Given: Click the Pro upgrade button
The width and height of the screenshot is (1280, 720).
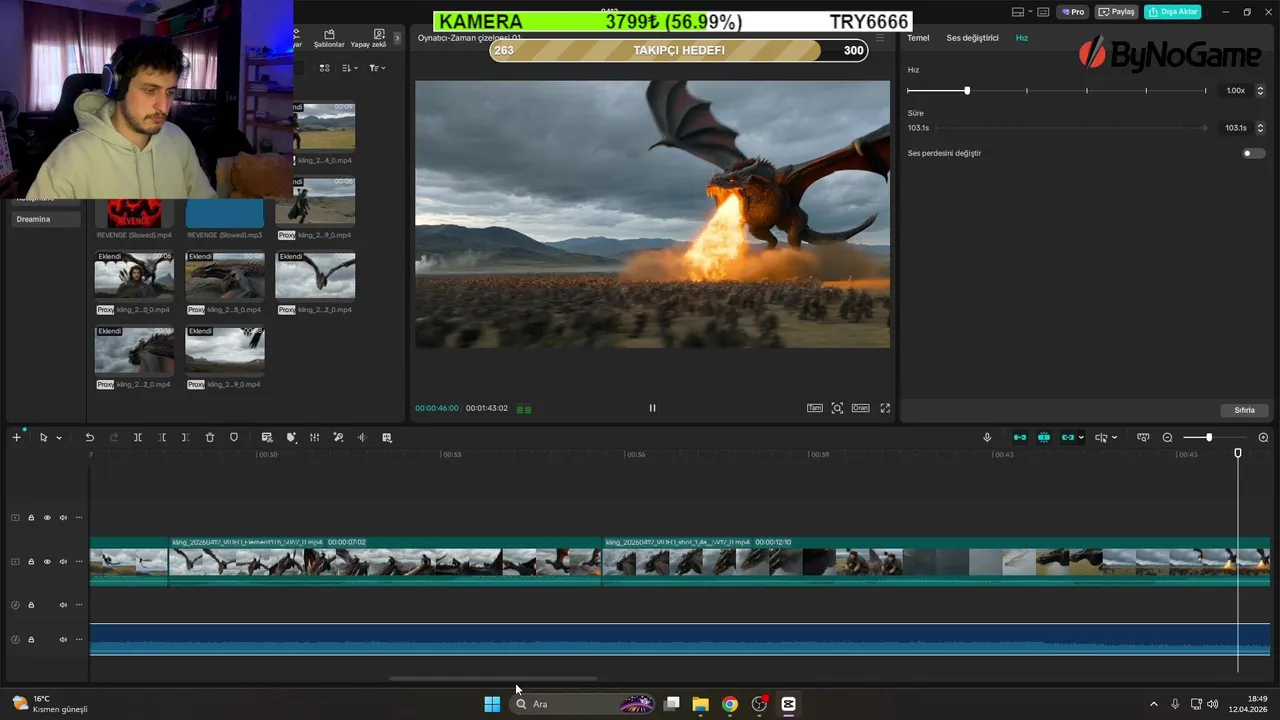Looking at the screenshot, I should coord(1074,12).
